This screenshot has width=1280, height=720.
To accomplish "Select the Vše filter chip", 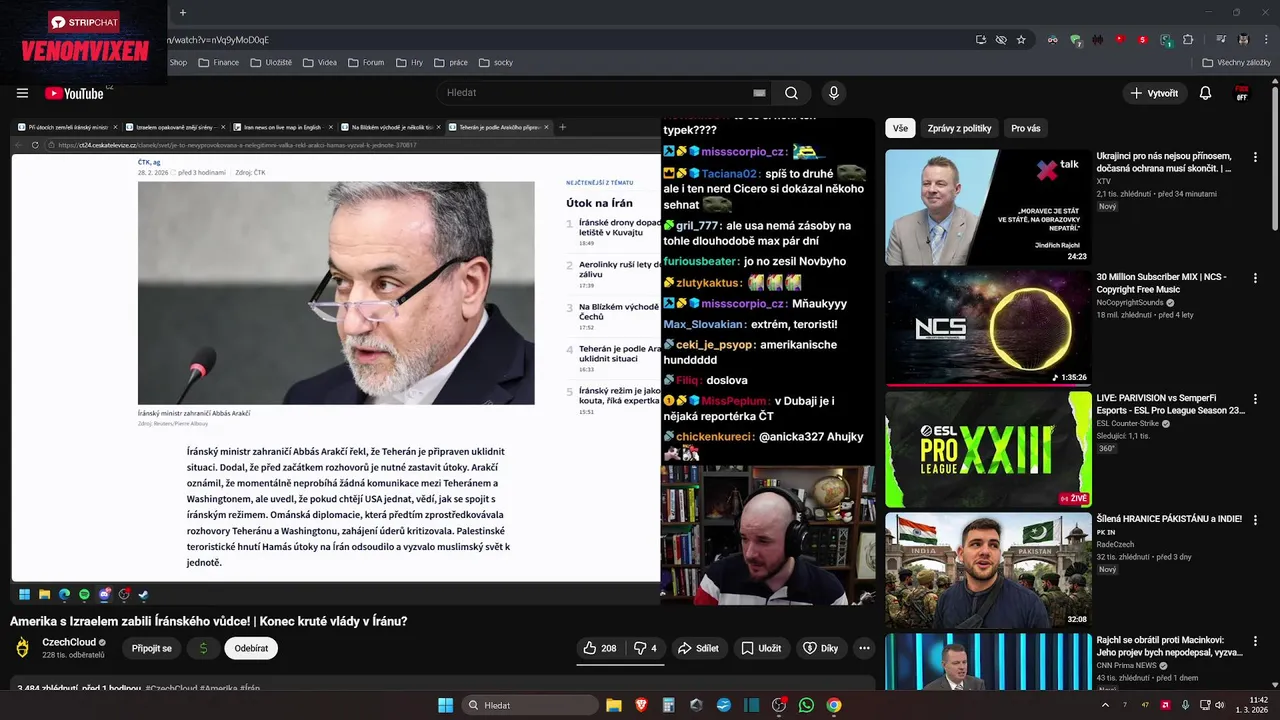I will [900, 128].
